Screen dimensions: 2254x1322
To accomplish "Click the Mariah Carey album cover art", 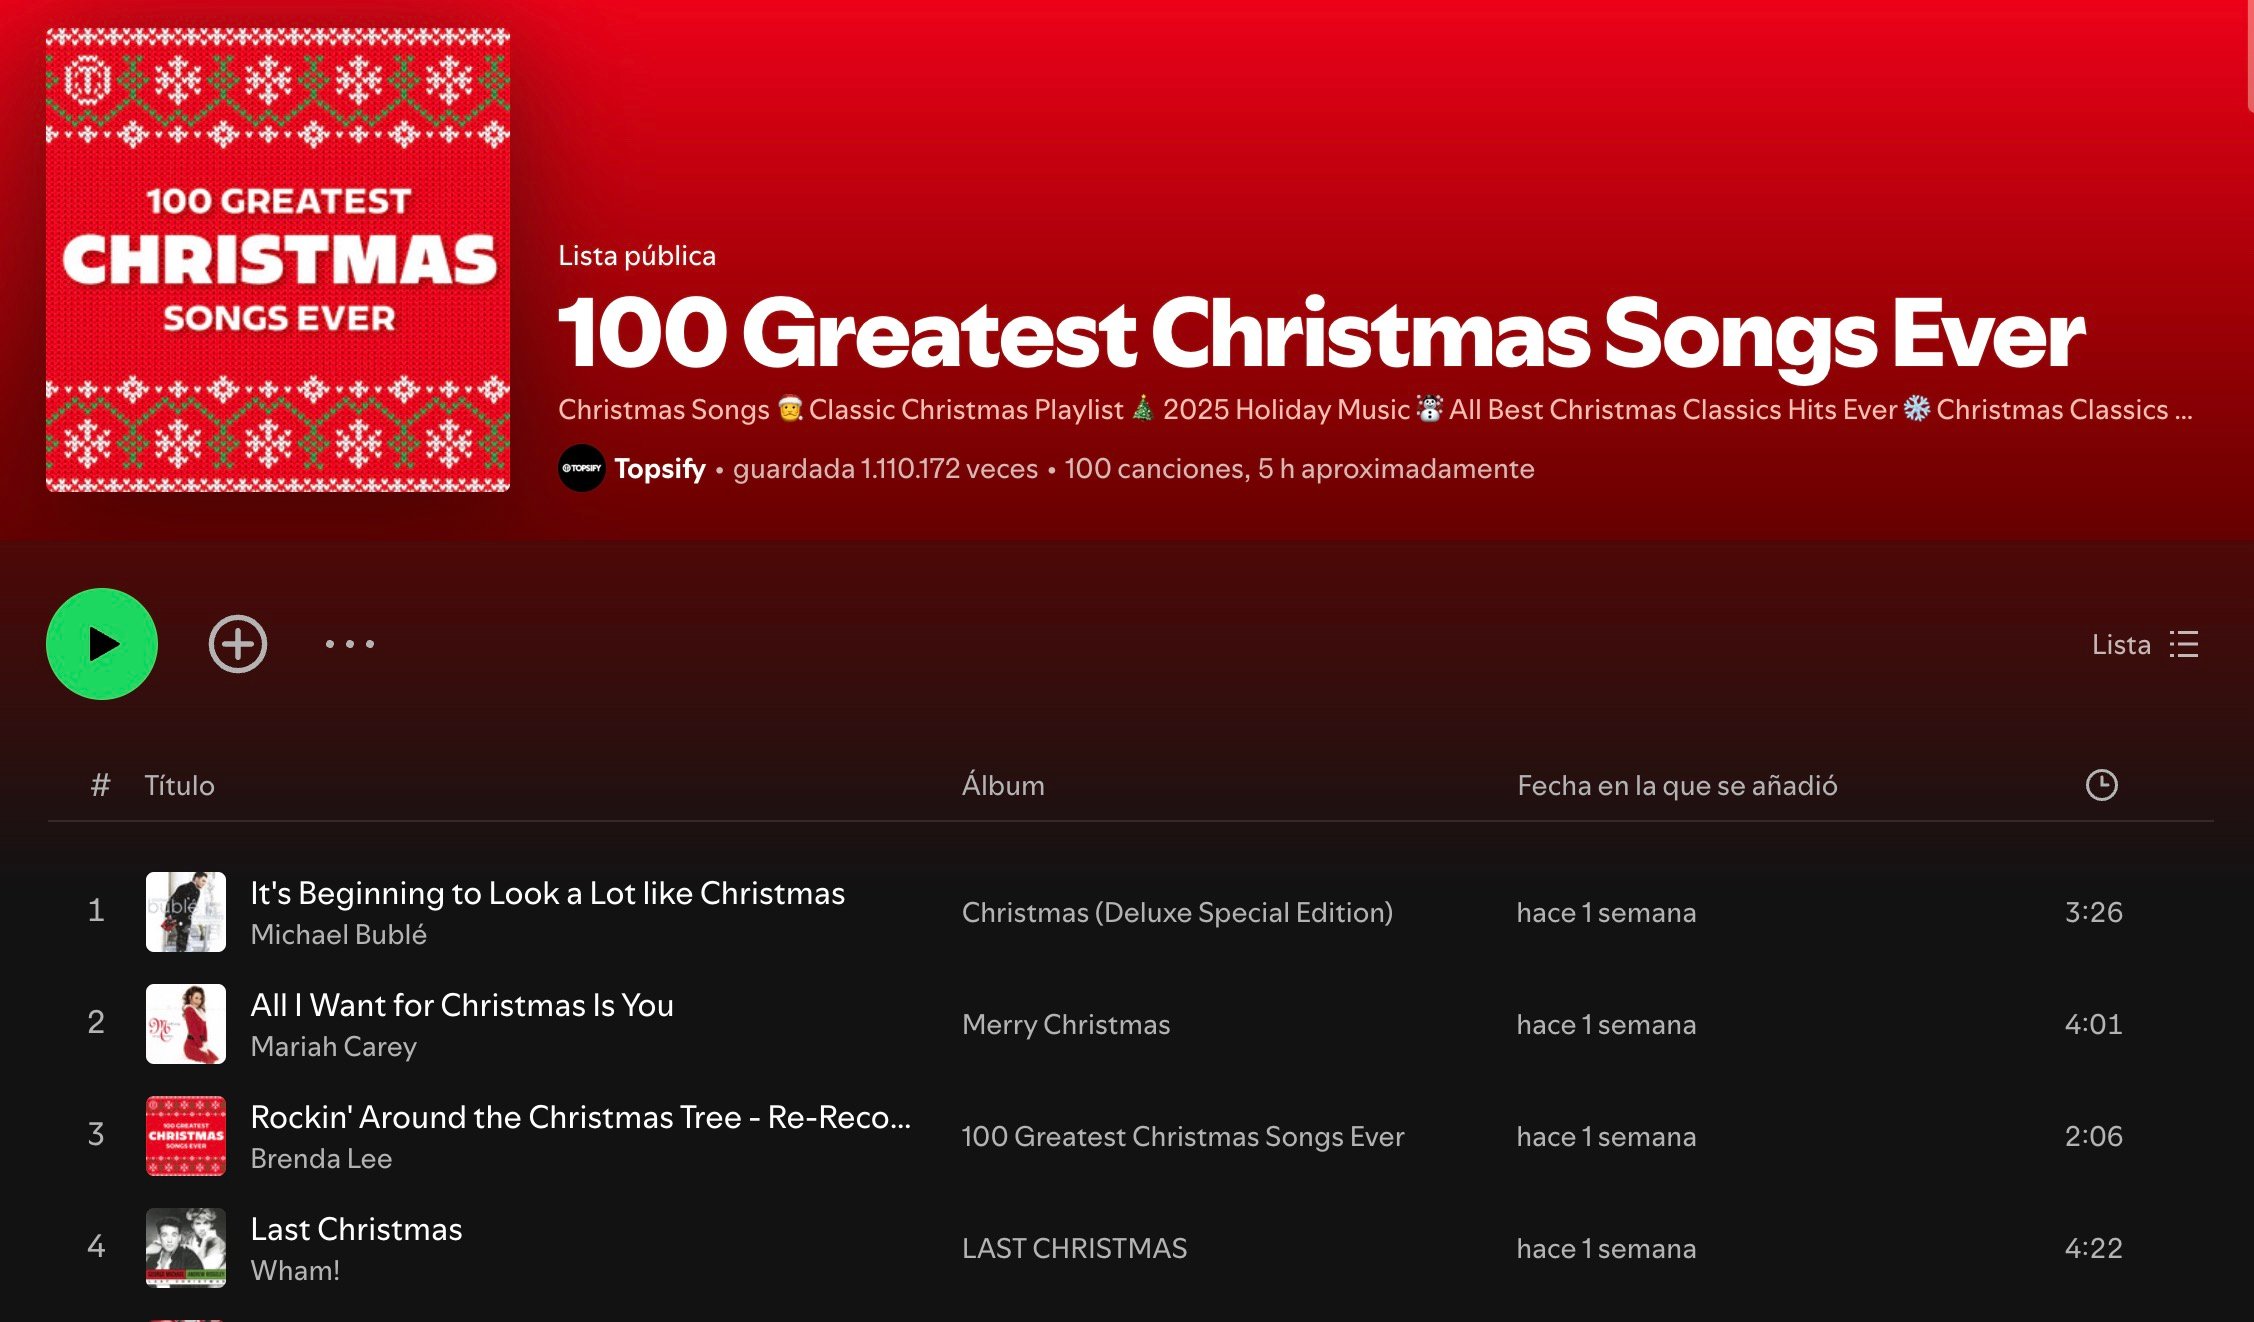I will pyautogui.click(x=186, y=1024).
